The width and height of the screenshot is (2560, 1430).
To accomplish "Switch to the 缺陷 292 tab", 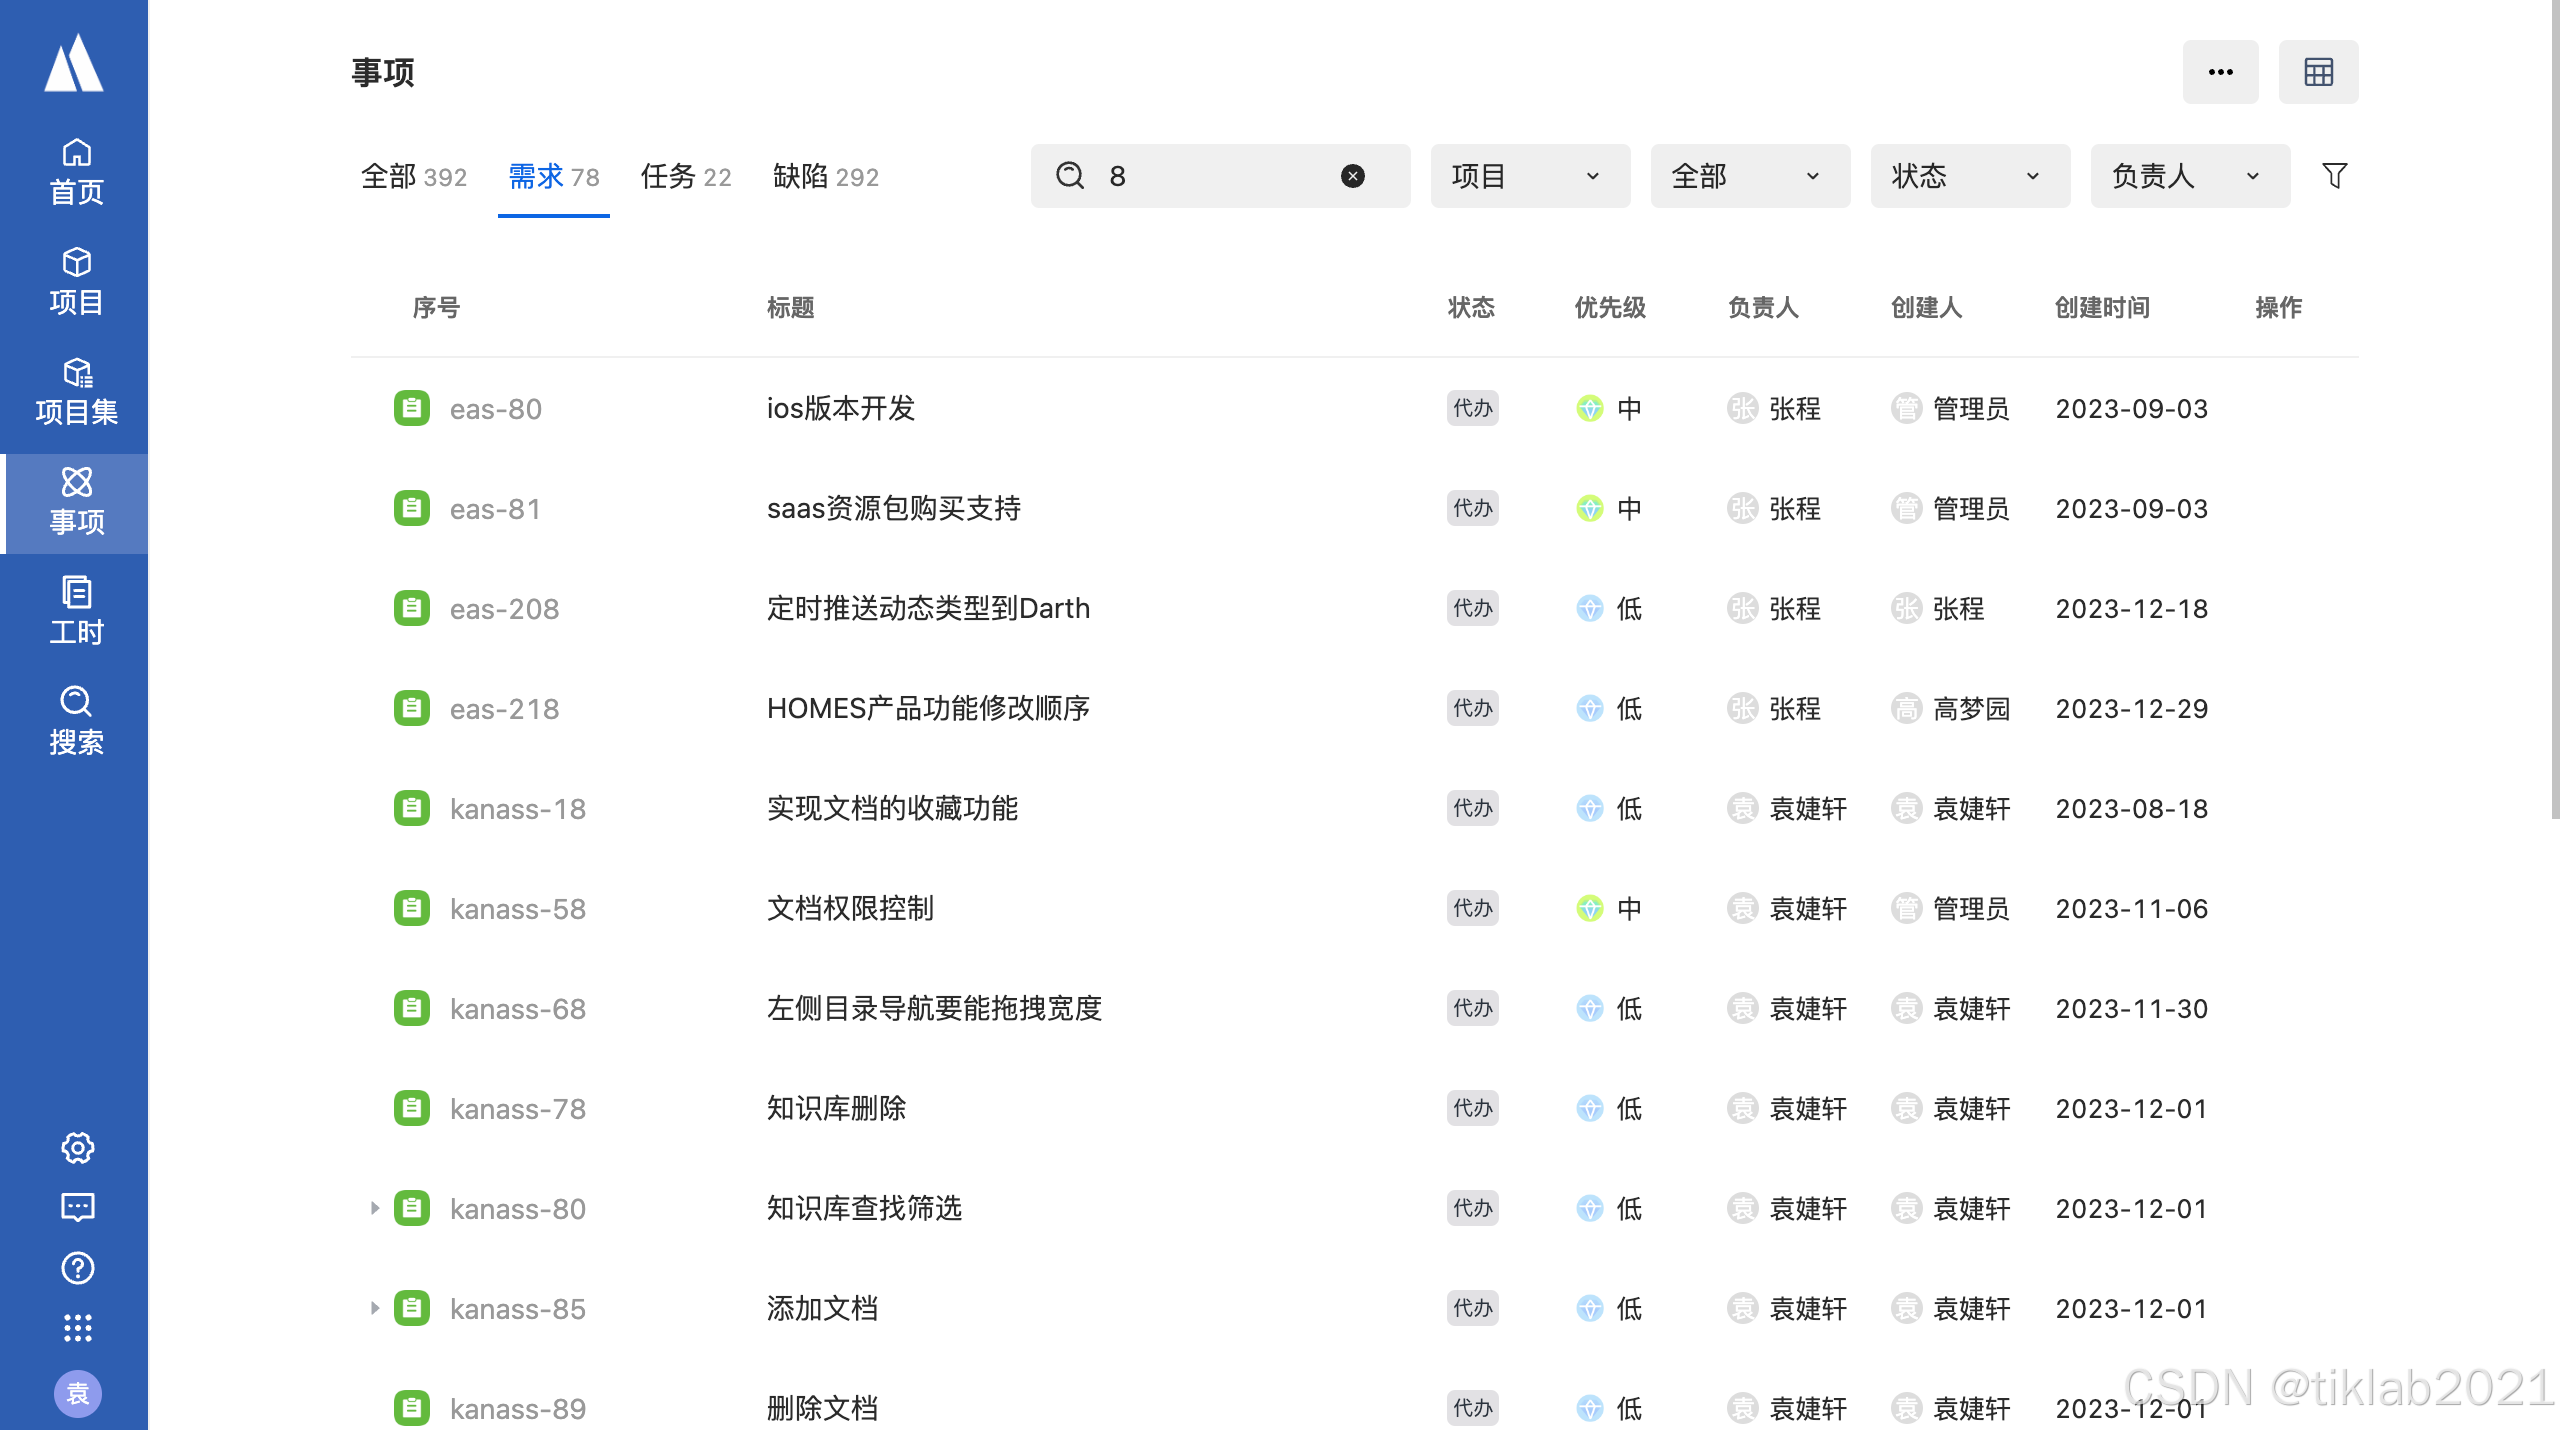I will [x=825, y=177].
